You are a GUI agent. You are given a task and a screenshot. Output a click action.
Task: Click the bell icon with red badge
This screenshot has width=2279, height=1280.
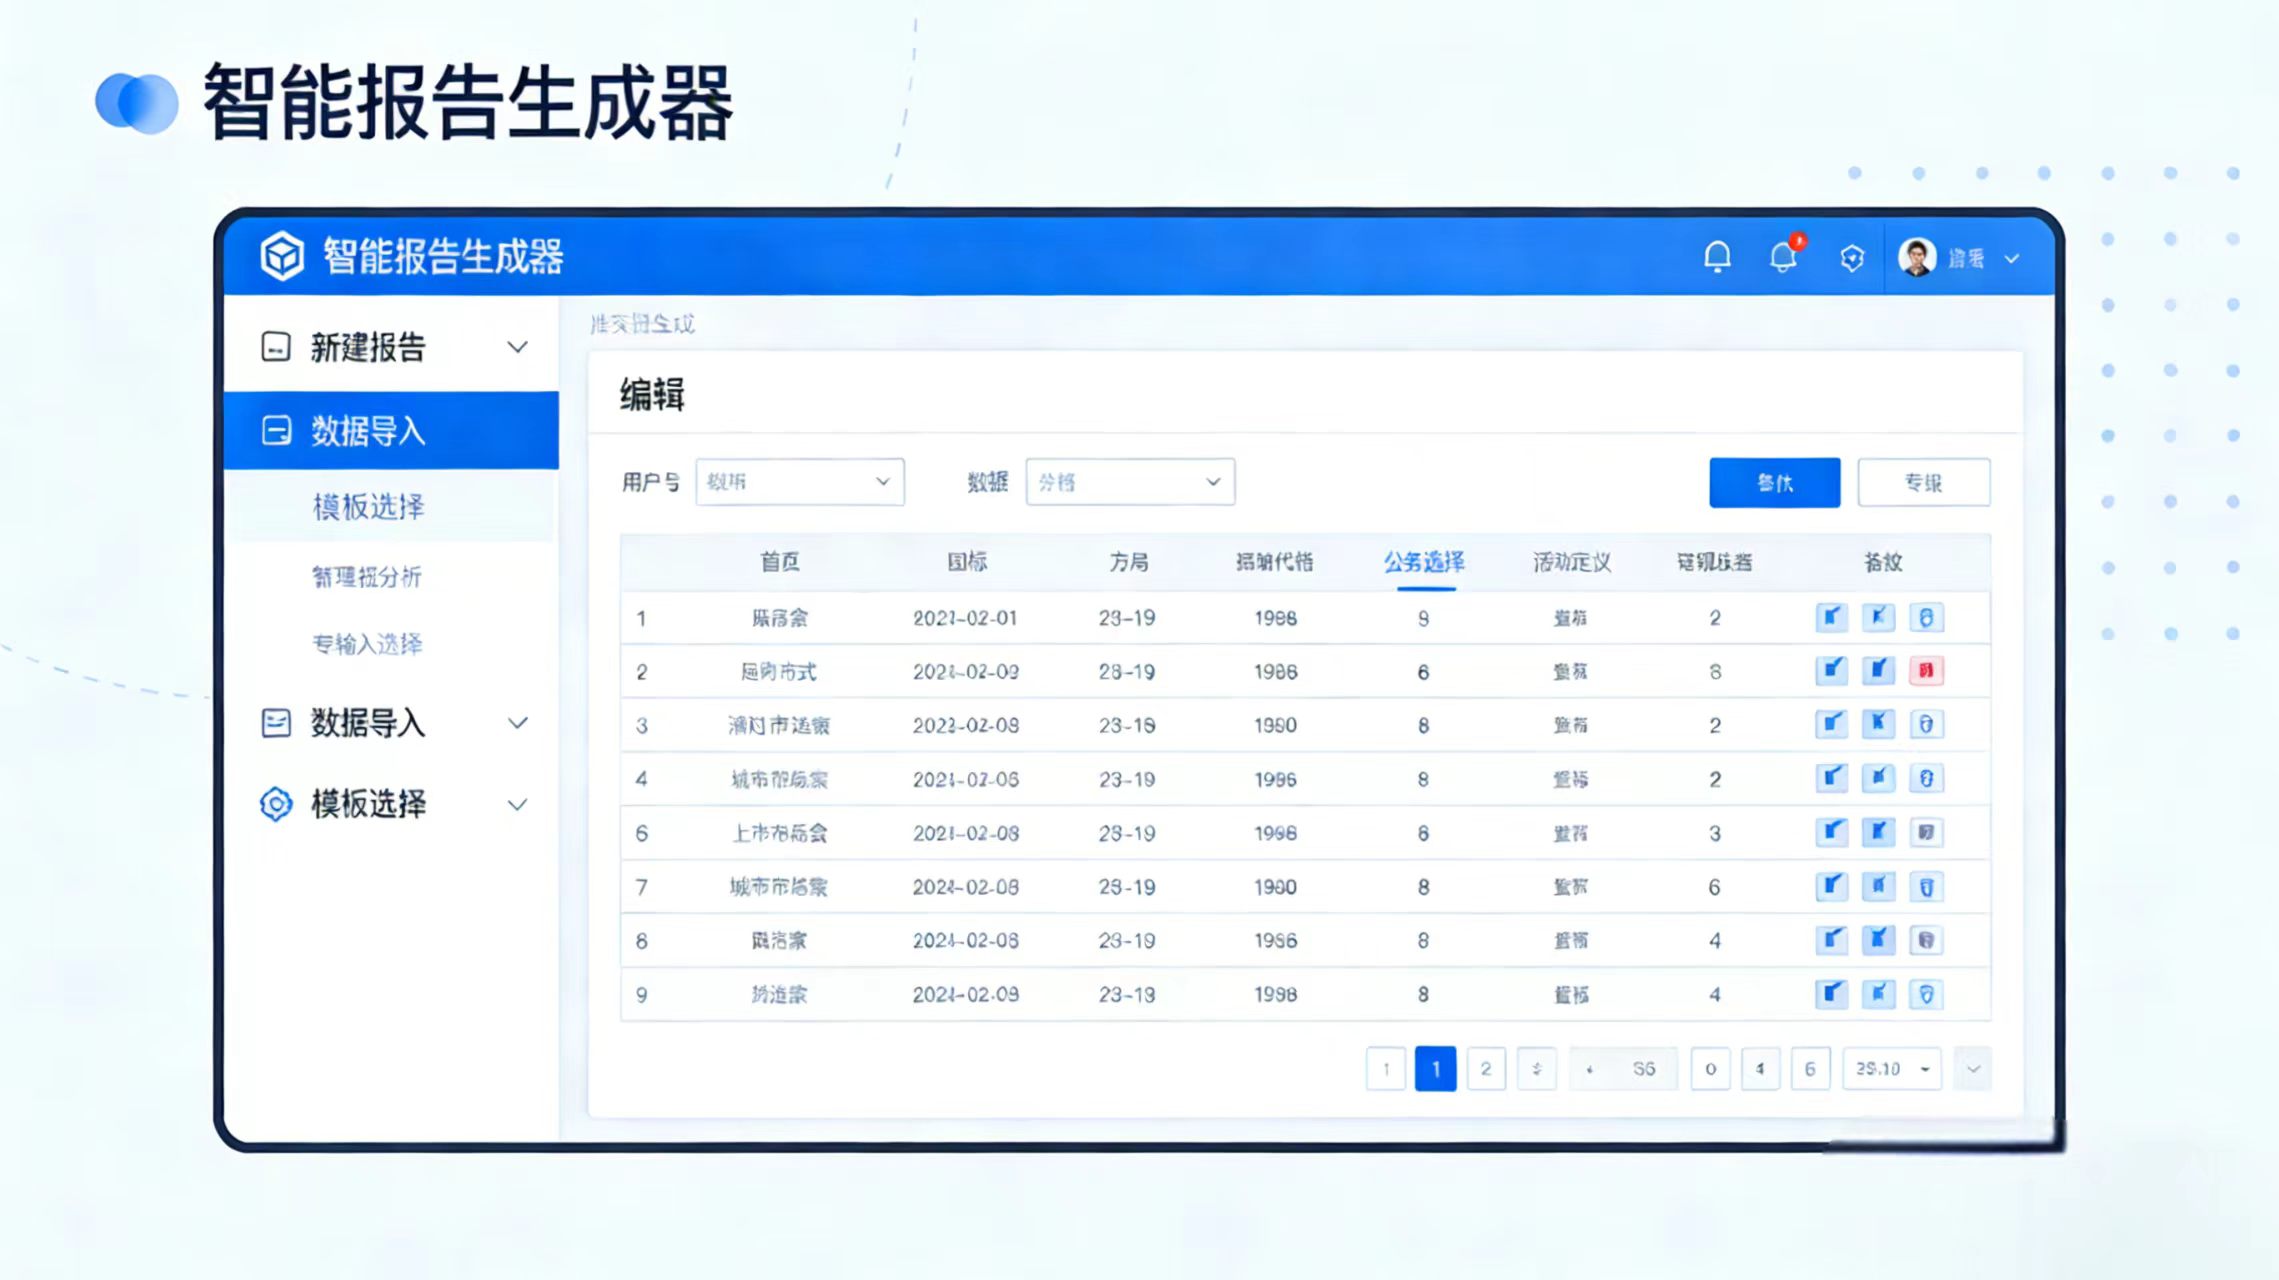[x=1783, y=257]
